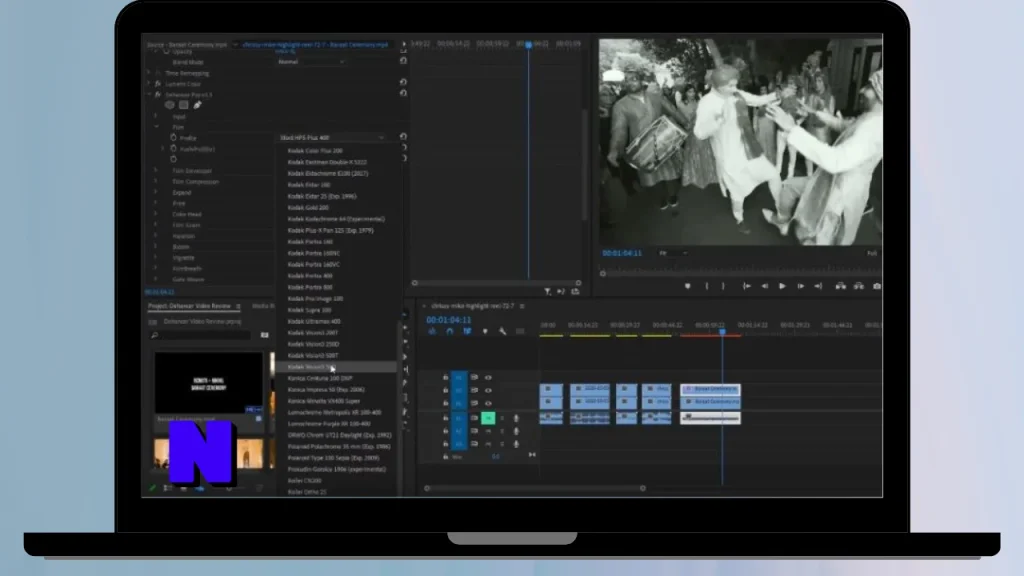The height and width of the screenshot is (576, 1024).
Task: Expand the Film Grain section
Action: tap(155, 225)
